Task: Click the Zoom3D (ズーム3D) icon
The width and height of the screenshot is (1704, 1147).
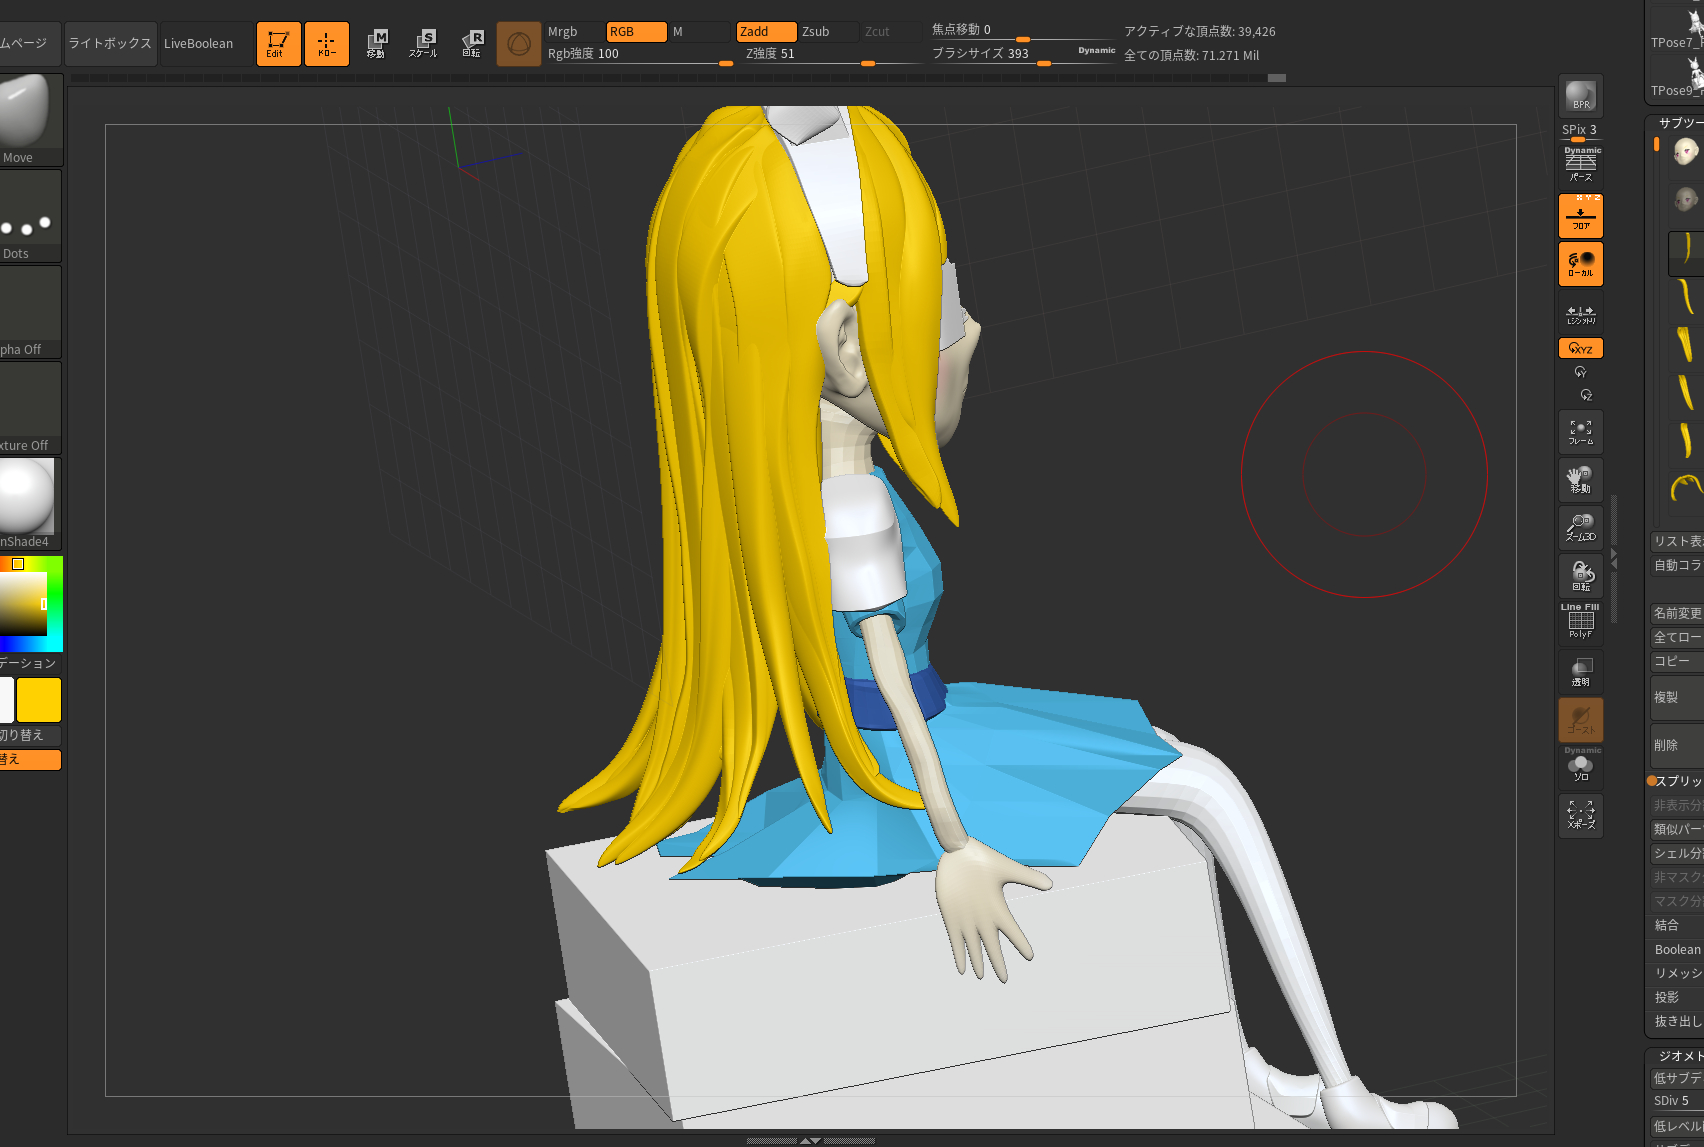Action: [x=1581, y=528]
